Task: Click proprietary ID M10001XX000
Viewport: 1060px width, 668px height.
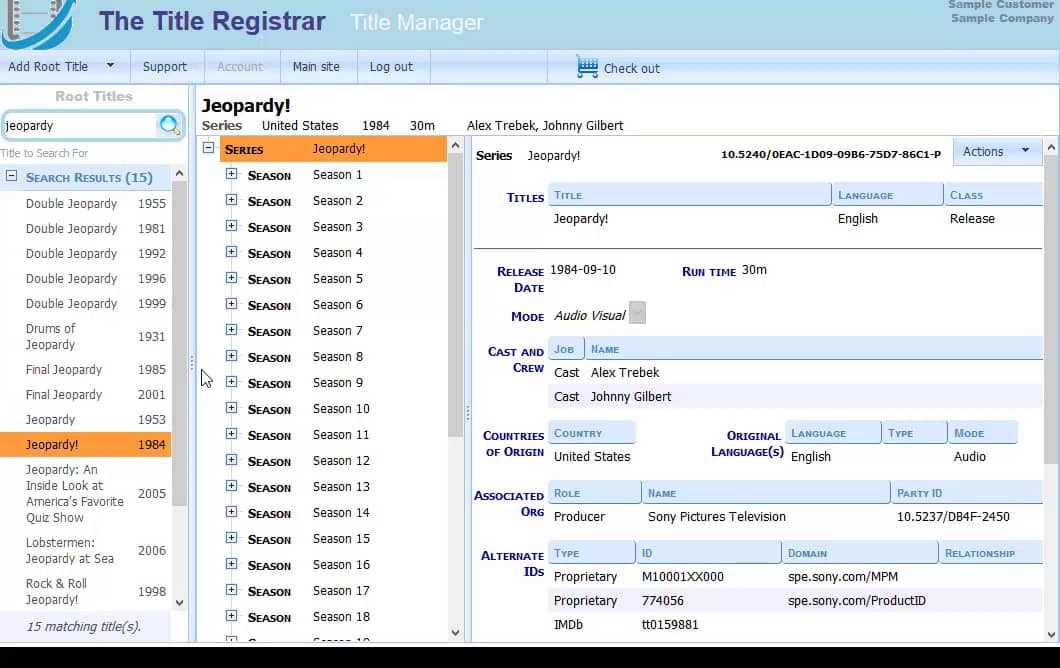Action: (683, 577)
